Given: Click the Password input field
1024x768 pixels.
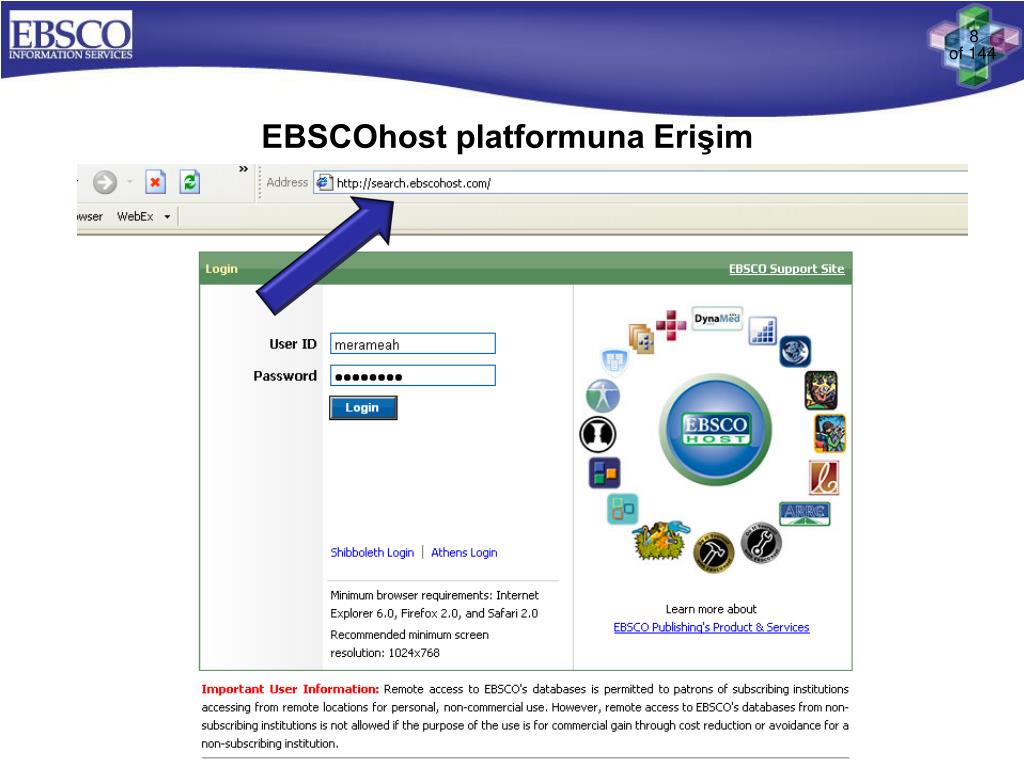Looking at the screenshot, I should [x=413, y=376].
